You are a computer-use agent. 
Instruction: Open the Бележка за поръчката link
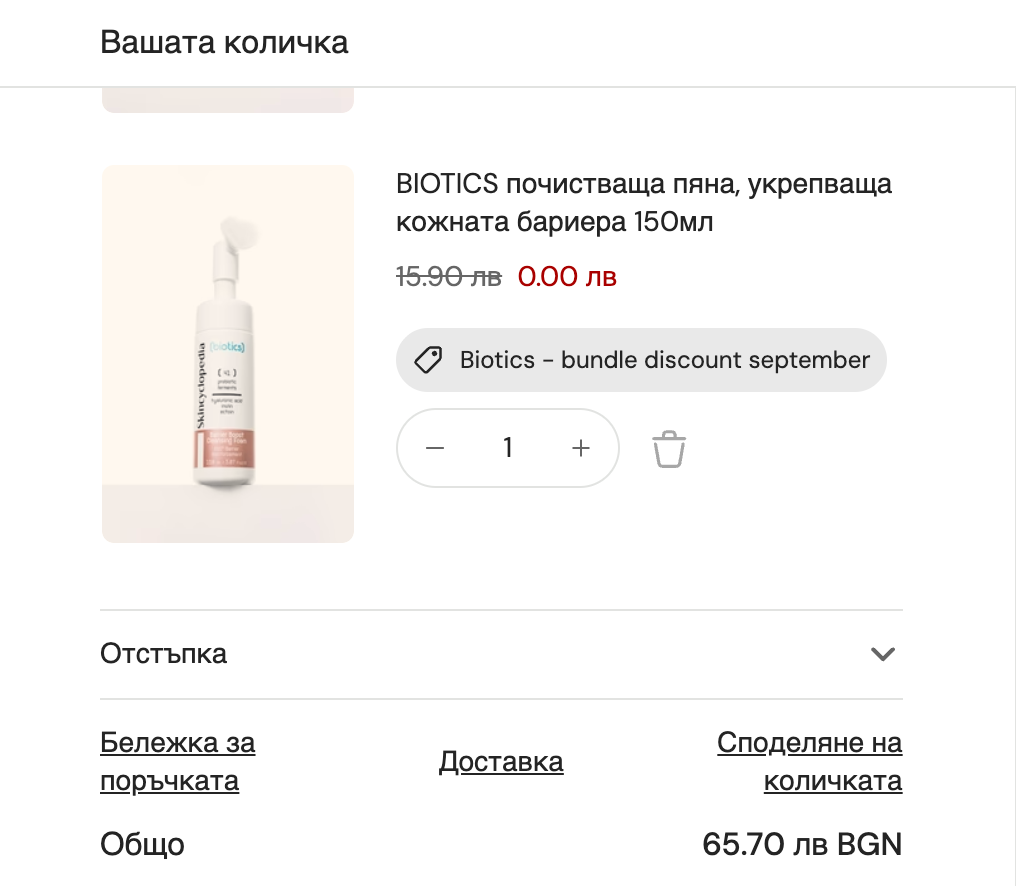pyautogui.click(x=177, y=762)
